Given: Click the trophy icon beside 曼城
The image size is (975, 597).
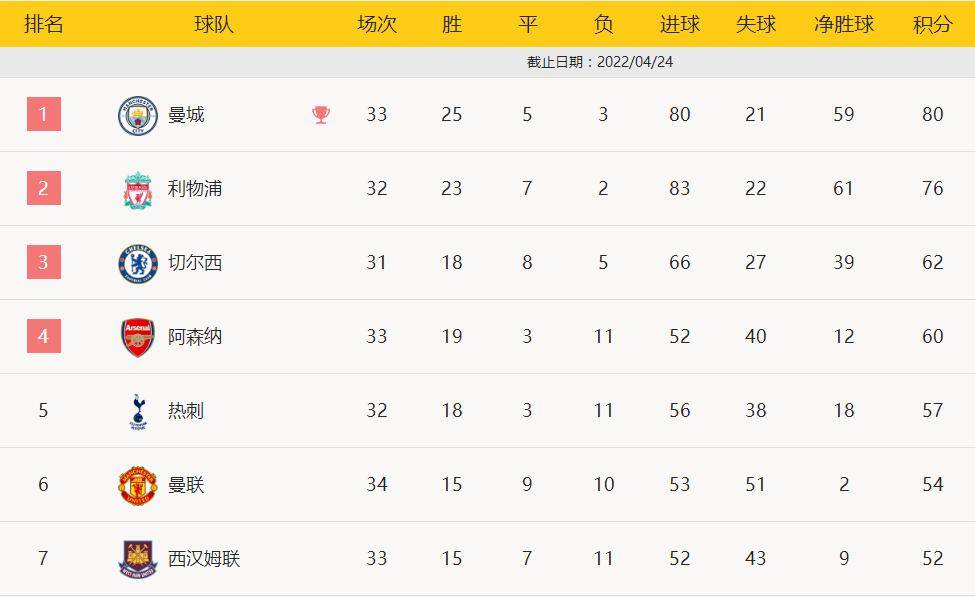Looking at the screenshot, I should [321, 115].
